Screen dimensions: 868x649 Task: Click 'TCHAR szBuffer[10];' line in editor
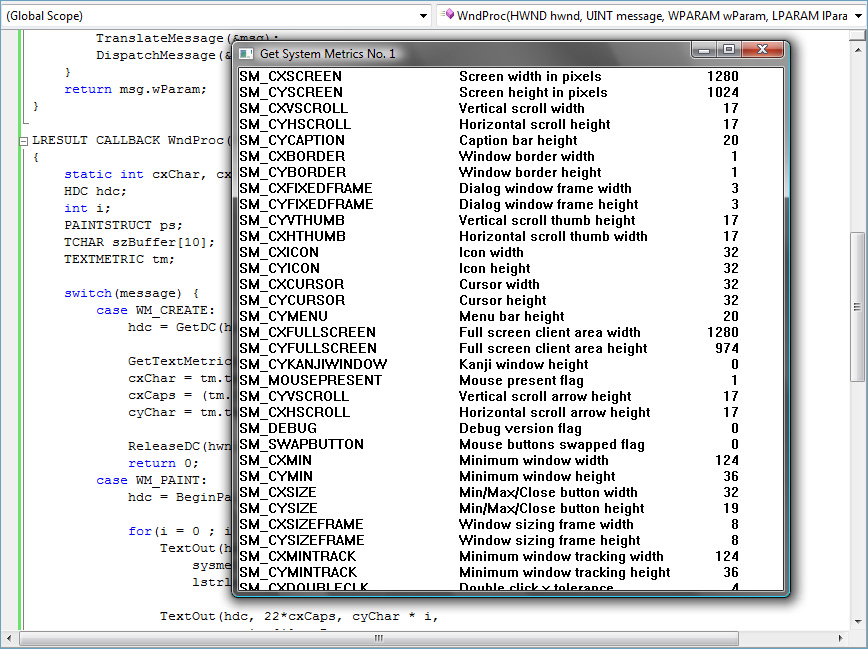point(139,242)
